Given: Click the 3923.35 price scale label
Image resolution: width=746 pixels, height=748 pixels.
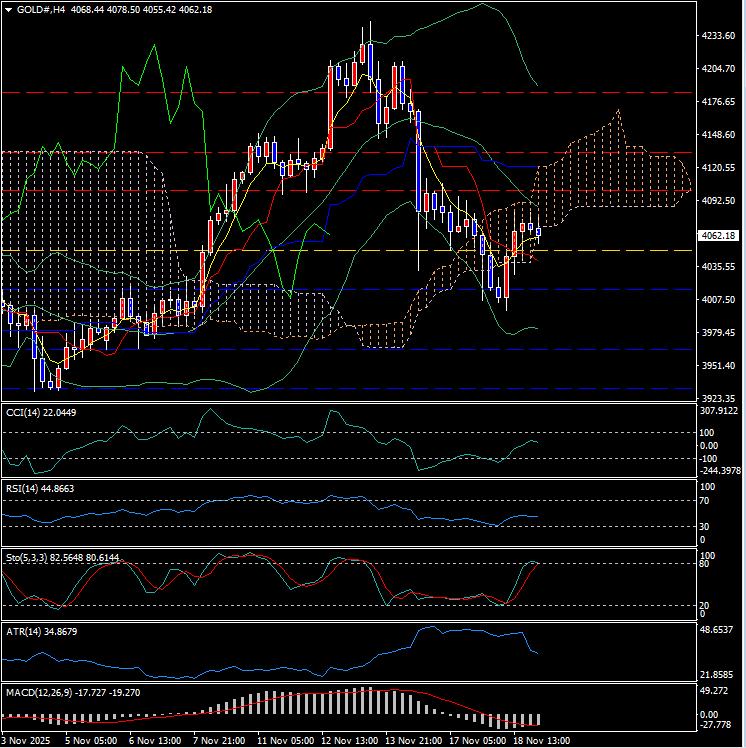Looking at the screenshot, I should point(719,398).
